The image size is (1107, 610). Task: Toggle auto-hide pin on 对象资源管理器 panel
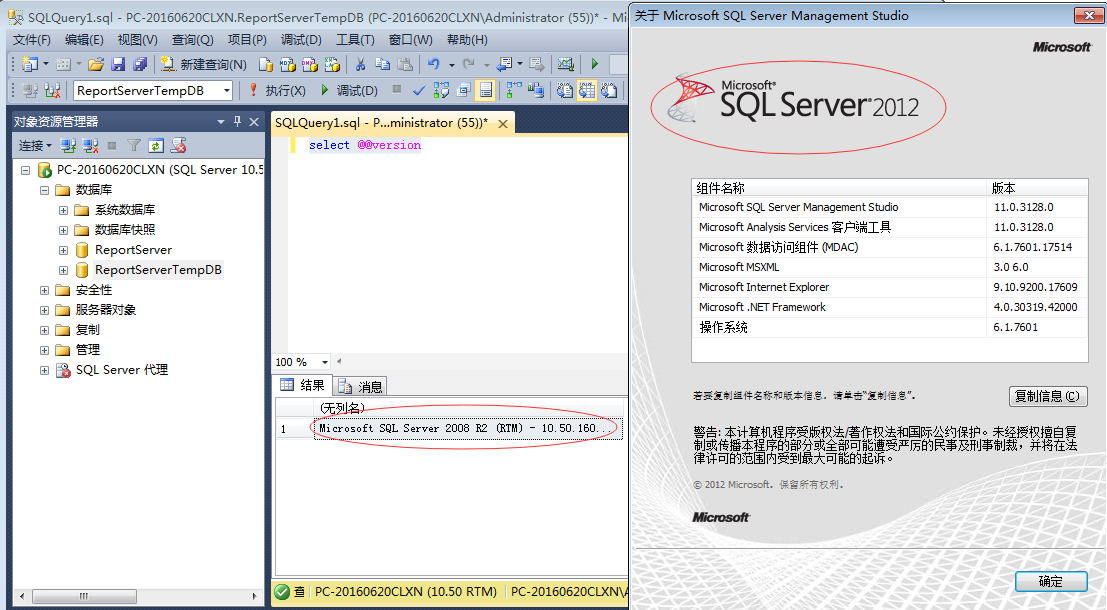pos(237,121)
